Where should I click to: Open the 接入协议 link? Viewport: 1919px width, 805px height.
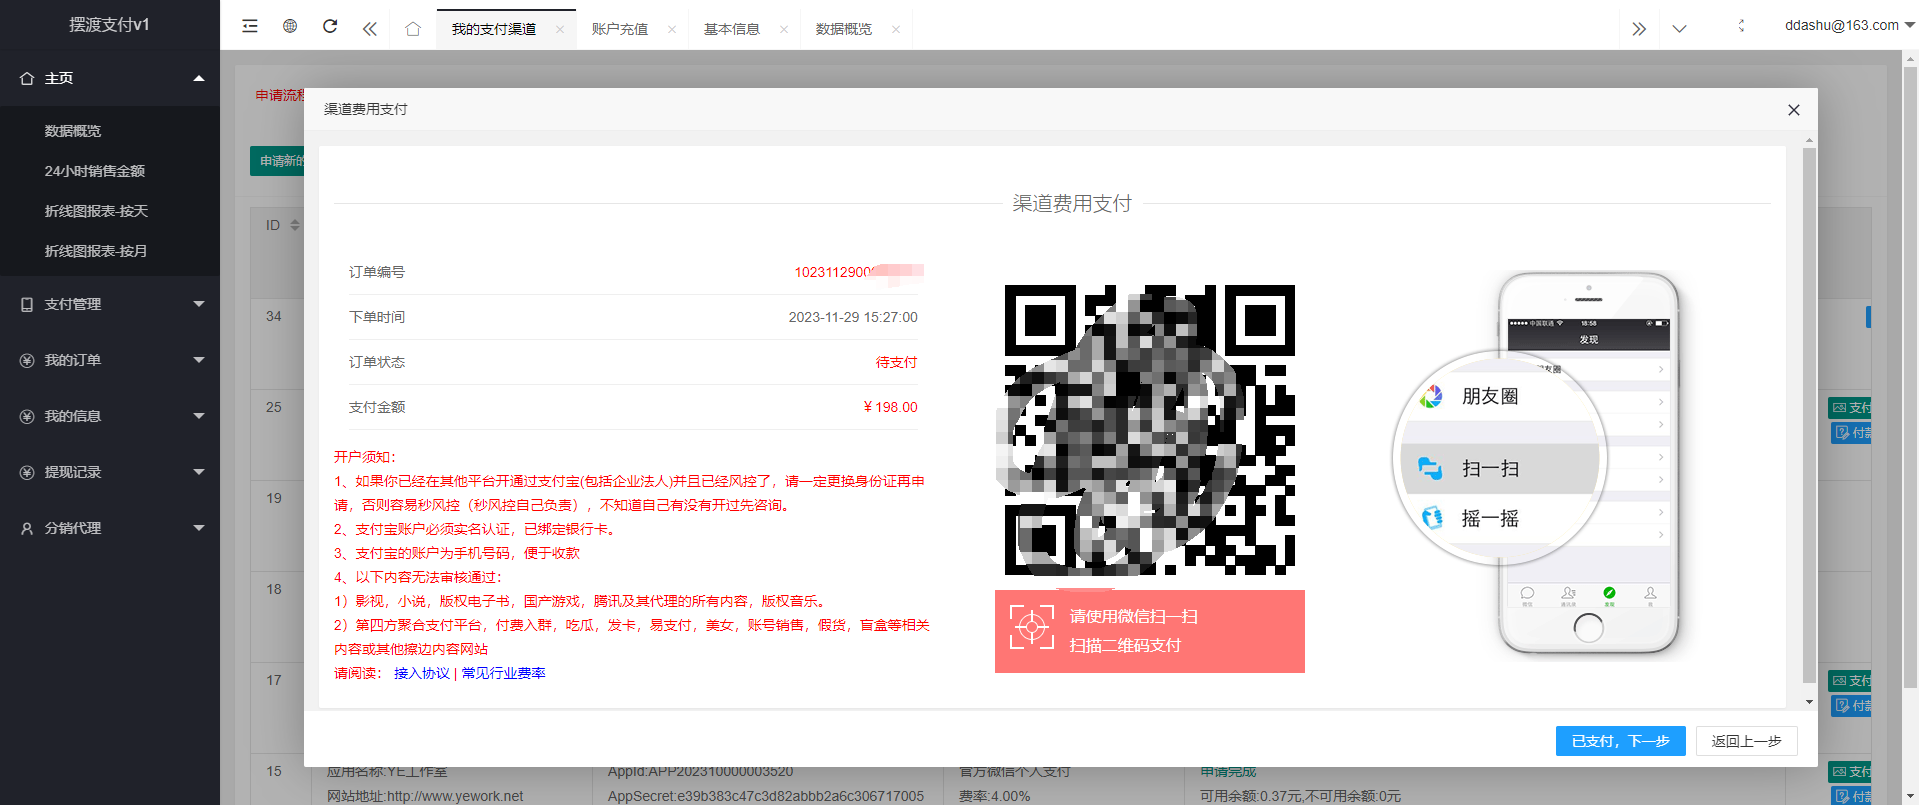point(422,673)
